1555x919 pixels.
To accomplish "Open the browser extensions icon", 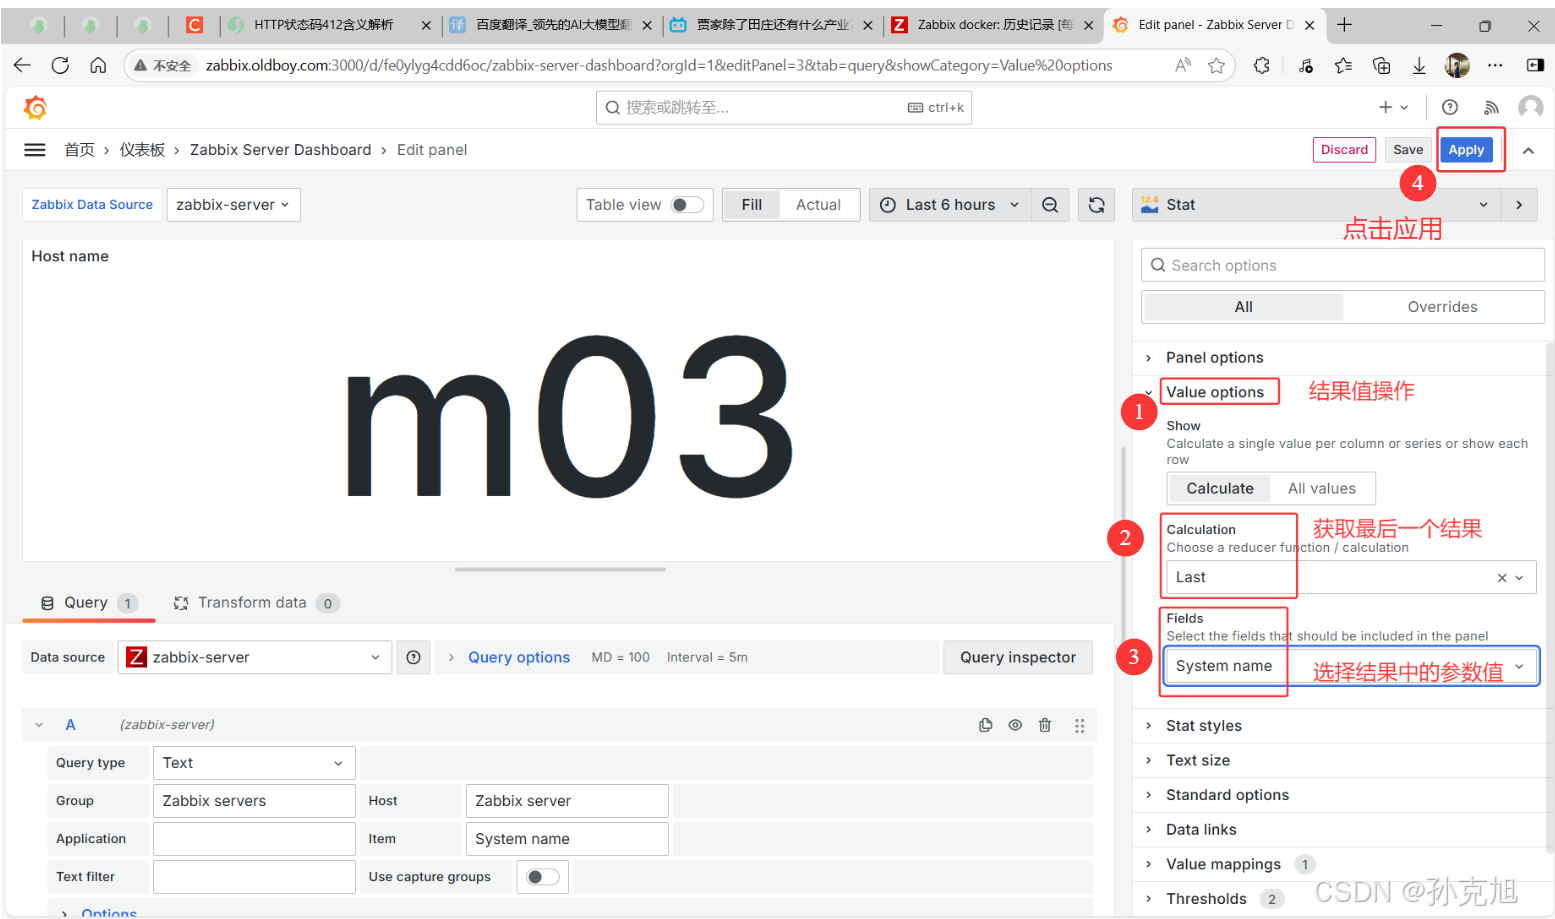I will (x=1262, y=65).
